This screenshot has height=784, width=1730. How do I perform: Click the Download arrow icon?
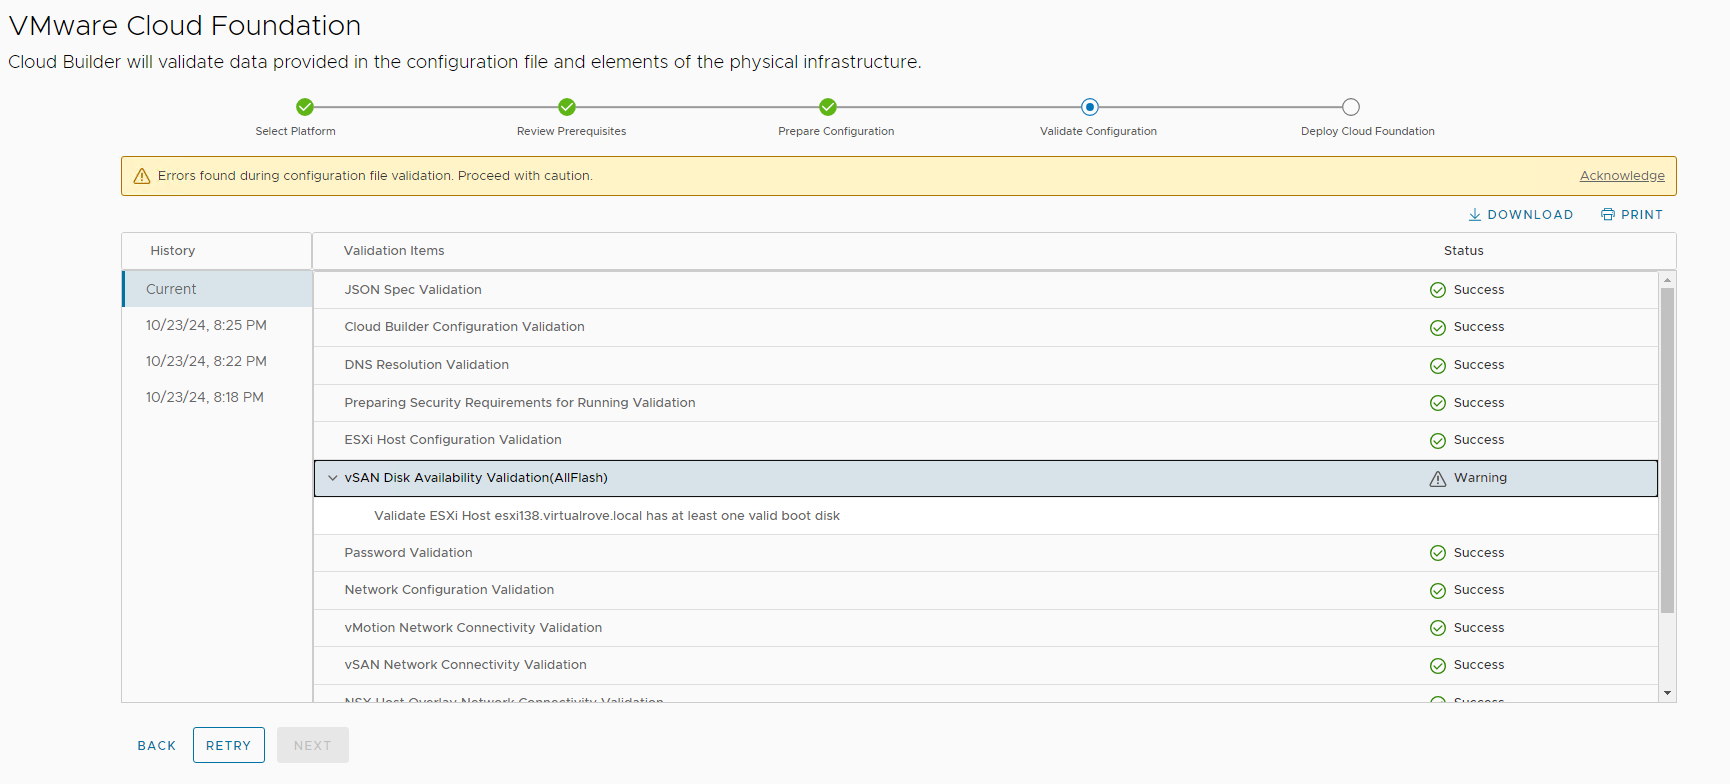pos(1474,215)
